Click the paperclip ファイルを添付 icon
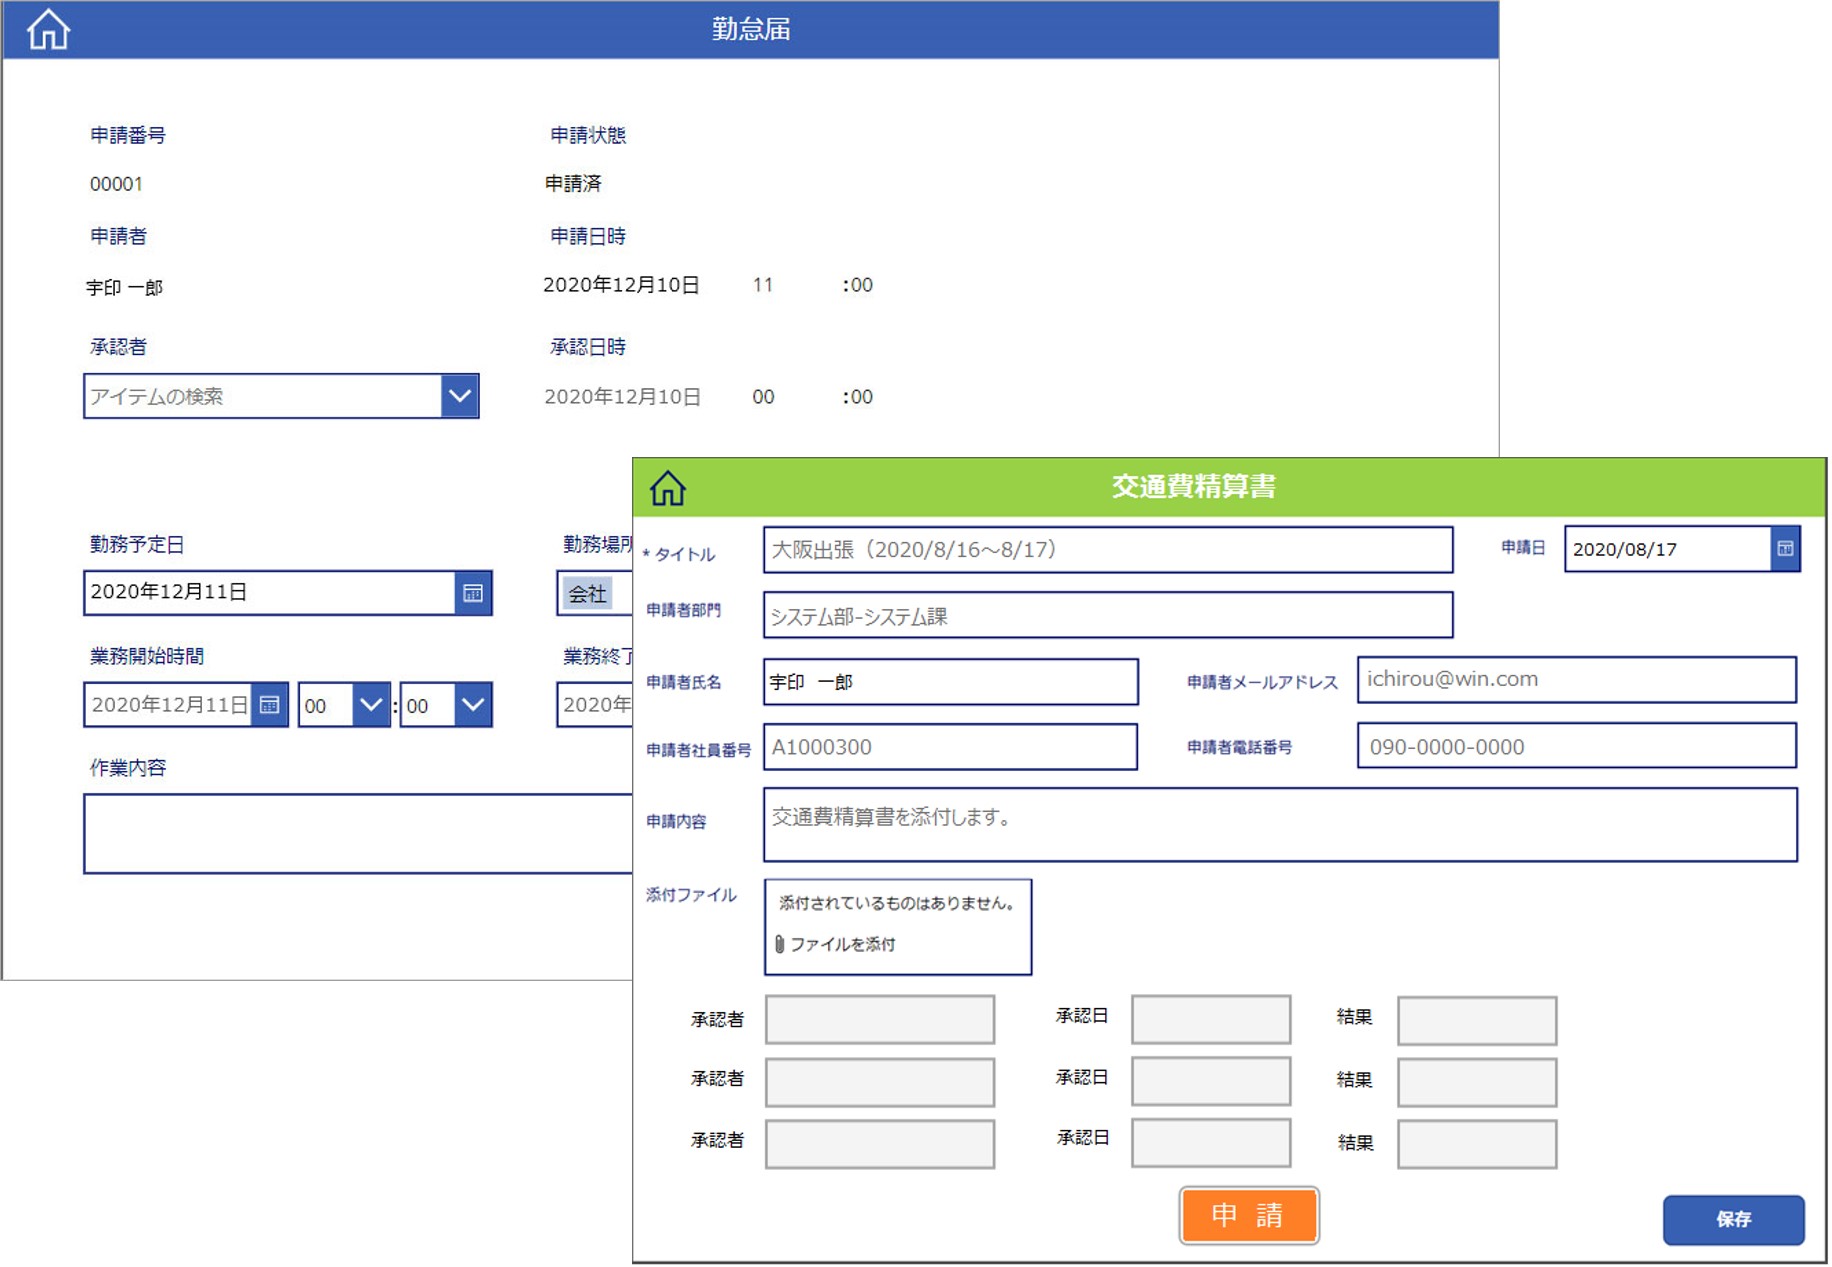 (x=779, y=944)
